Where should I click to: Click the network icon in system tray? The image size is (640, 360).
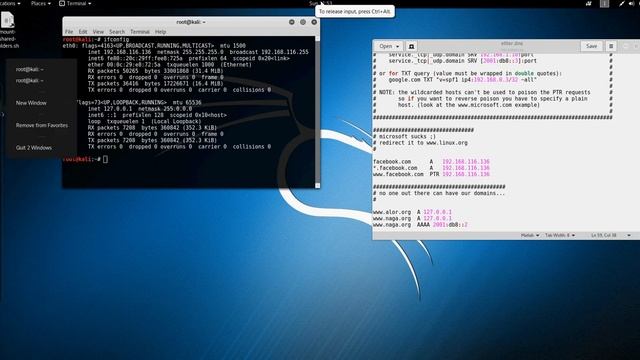[x=589, y=4]
